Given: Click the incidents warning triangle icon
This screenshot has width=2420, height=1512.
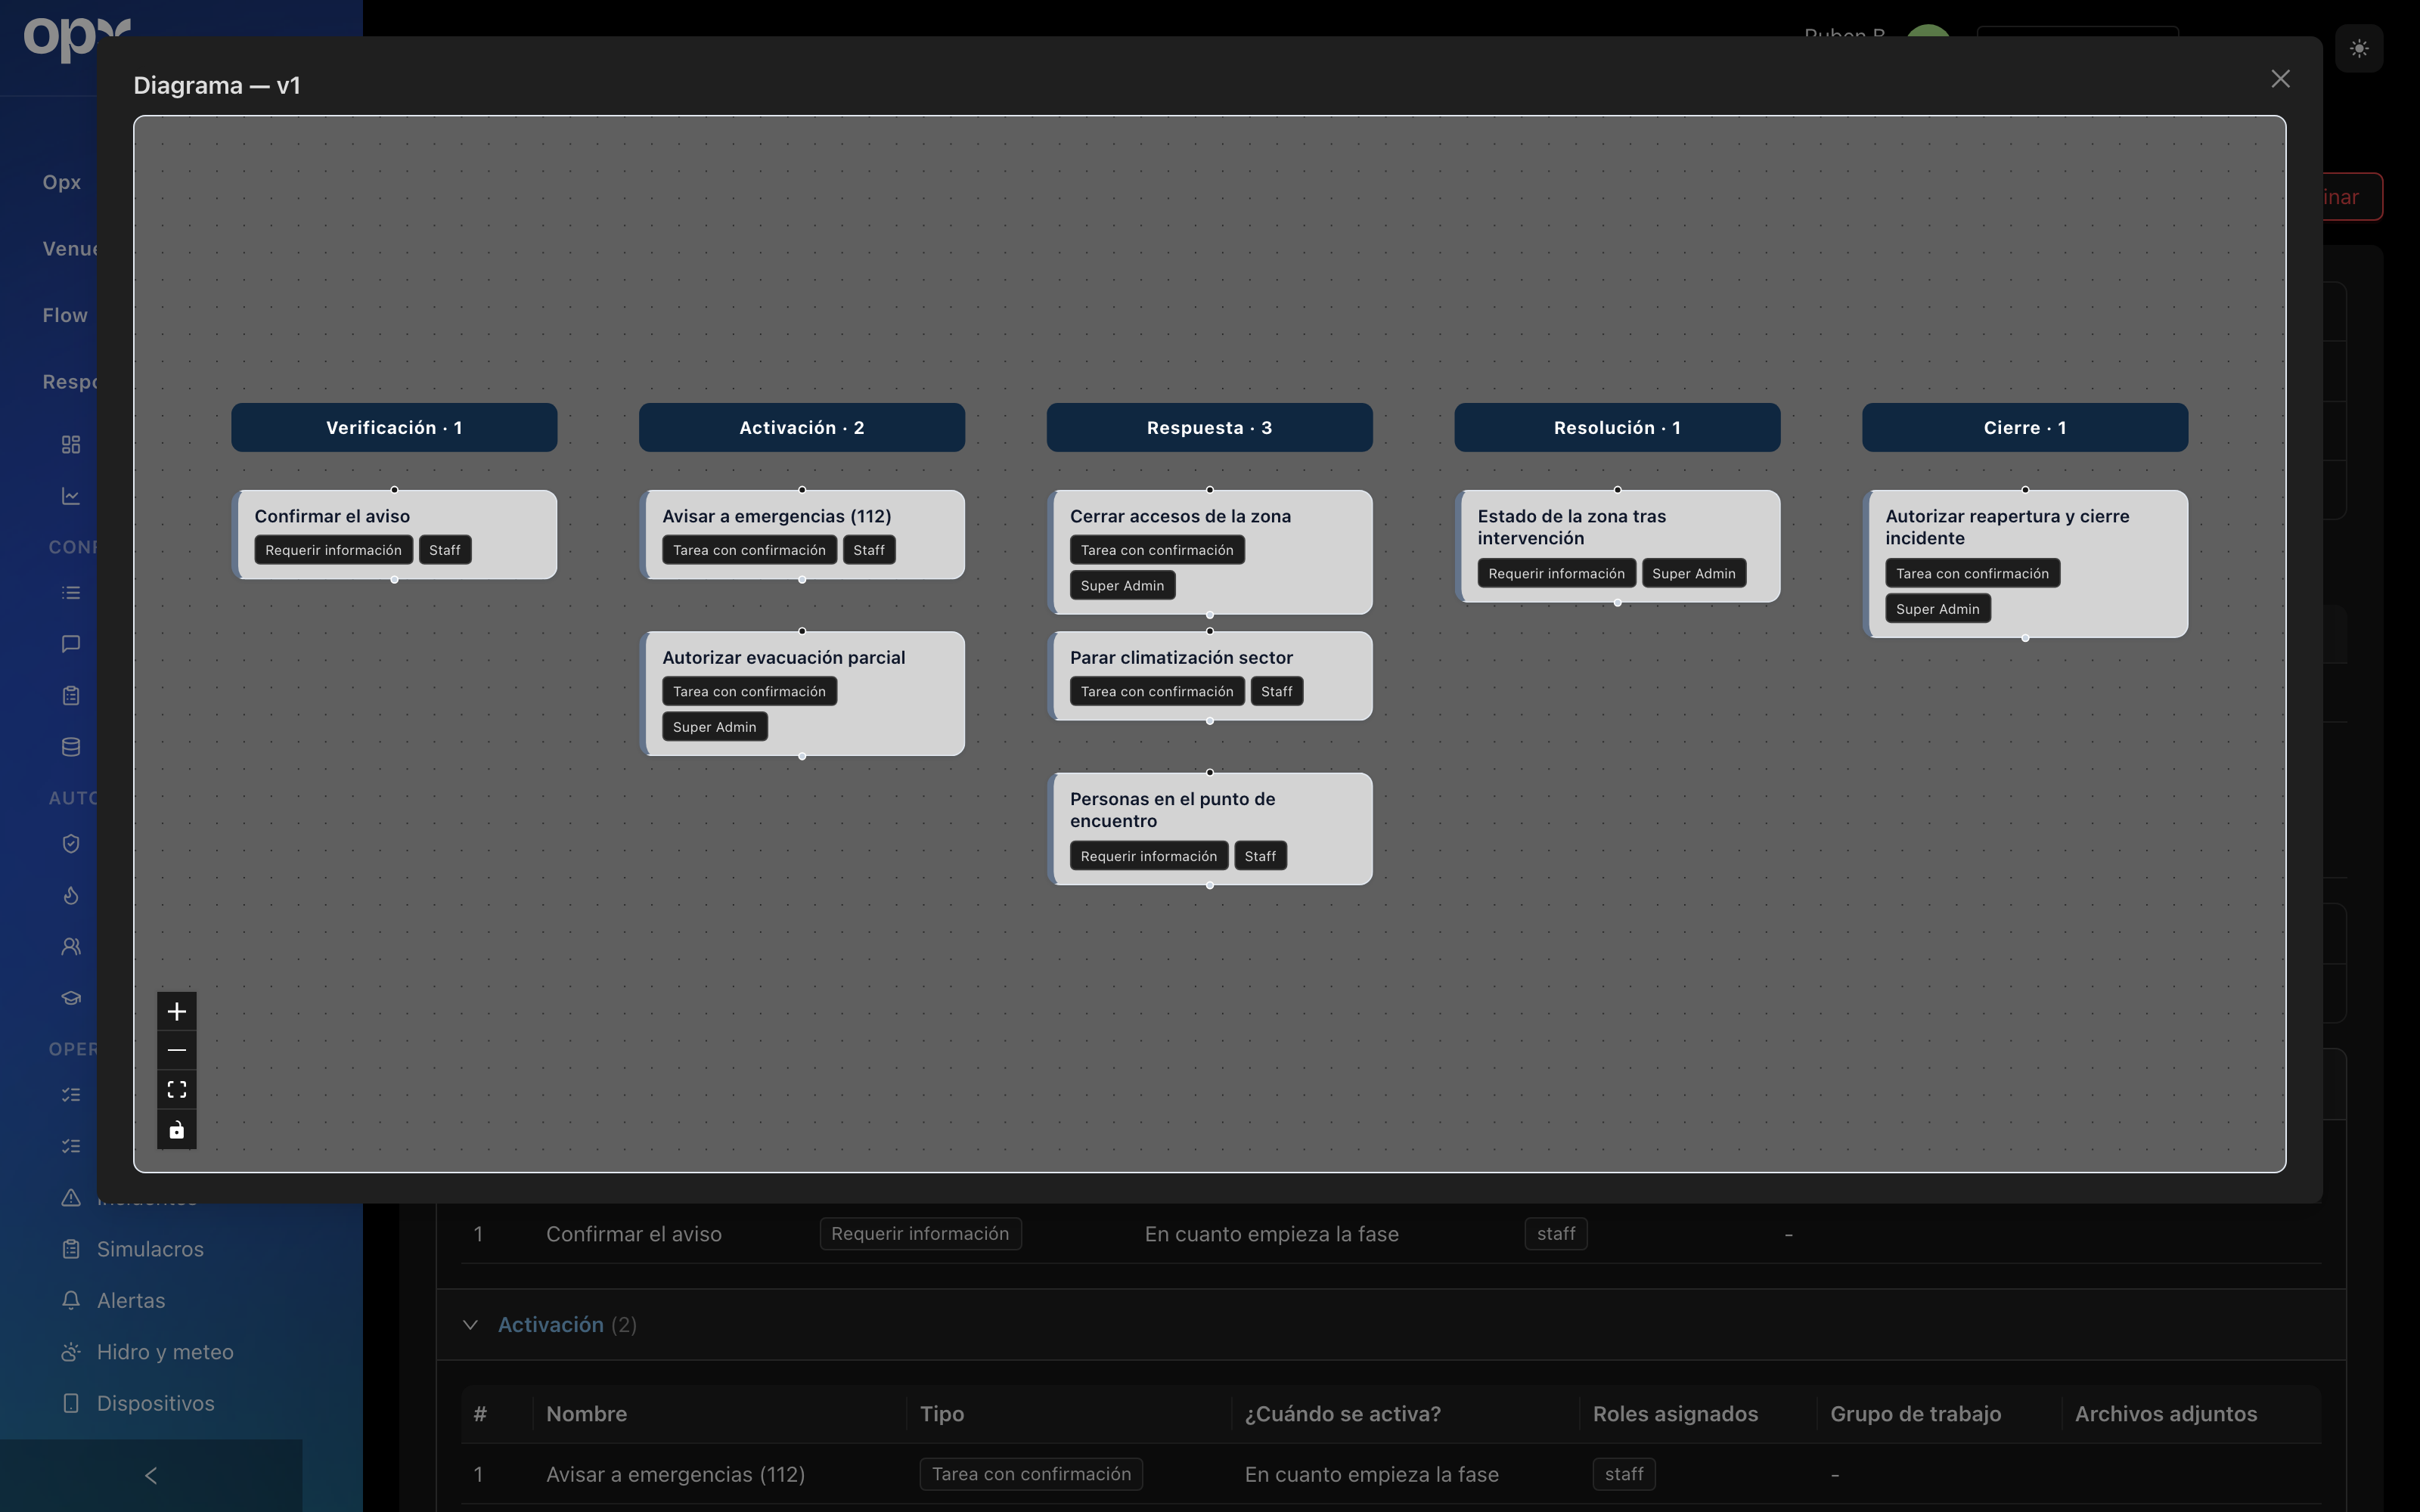Looking at the screenshot, I should (x=71, y=1197).
